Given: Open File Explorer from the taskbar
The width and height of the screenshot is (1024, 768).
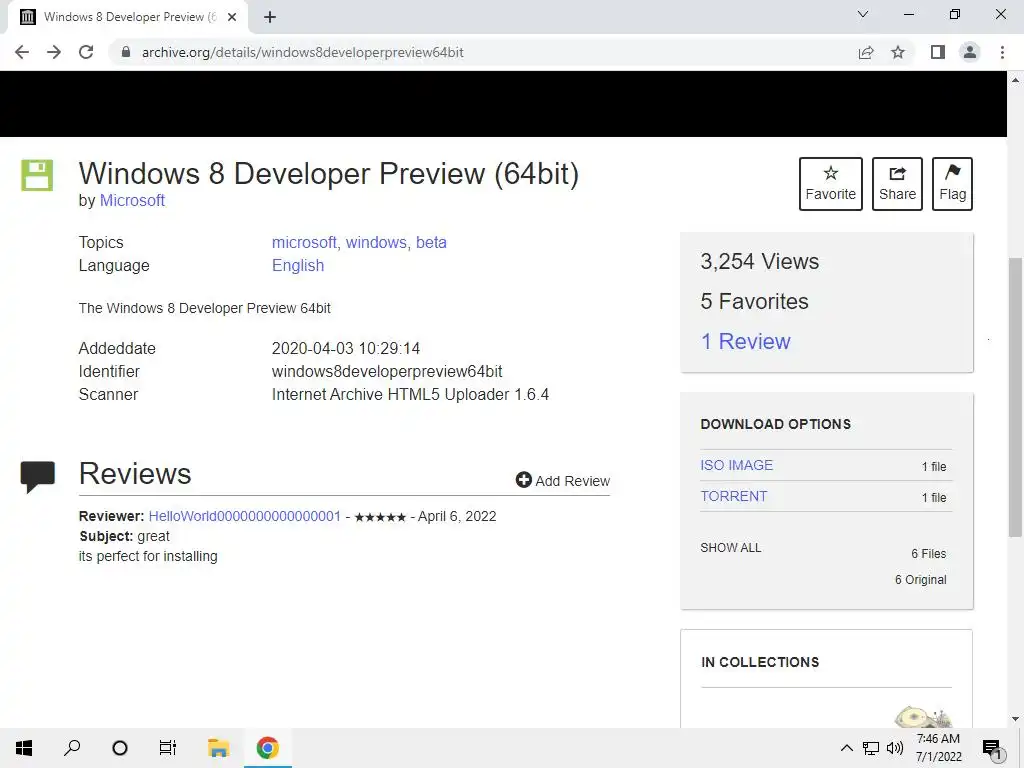Looking at the screenshot, I should [218, 748].
